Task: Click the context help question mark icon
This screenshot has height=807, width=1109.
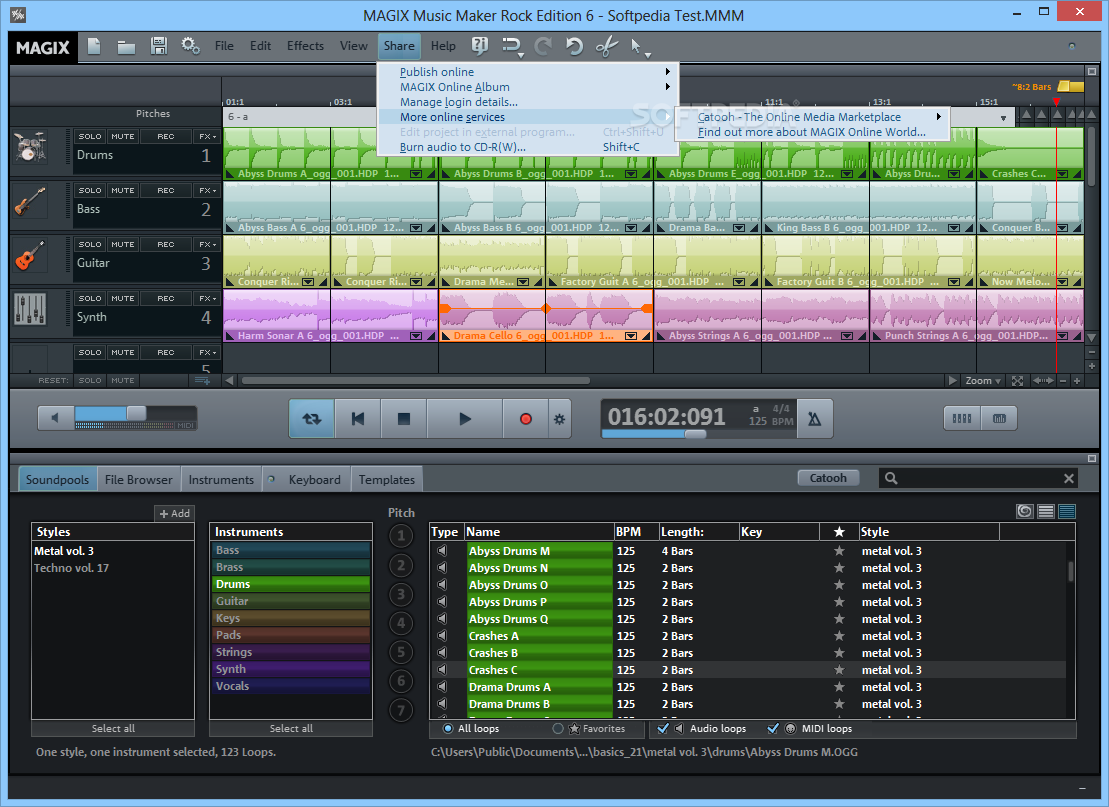Action: 480,46
